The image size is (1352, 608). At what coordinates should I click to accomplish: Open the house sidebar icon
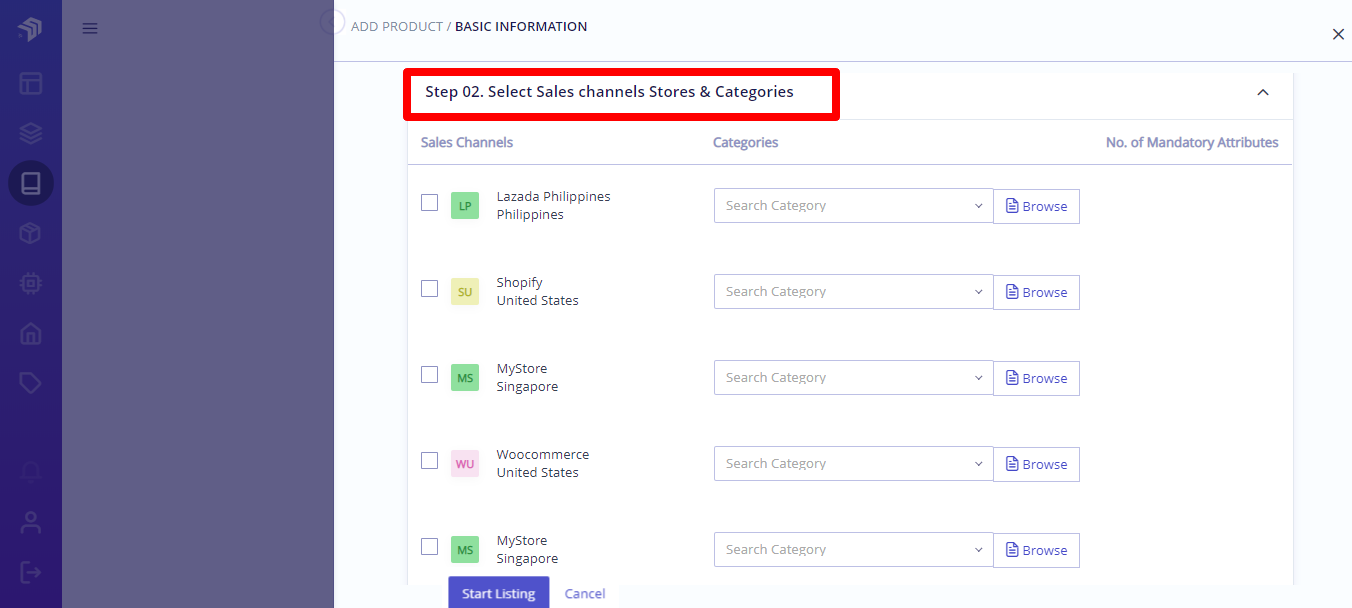coord(30,333)
